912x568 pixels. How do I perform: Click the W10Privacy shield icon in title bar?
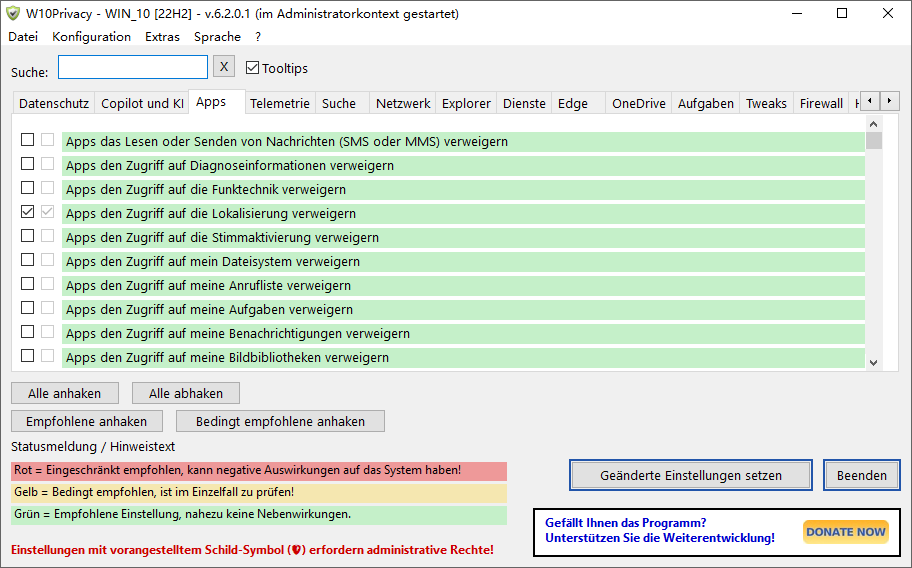(x=13, y=13)
